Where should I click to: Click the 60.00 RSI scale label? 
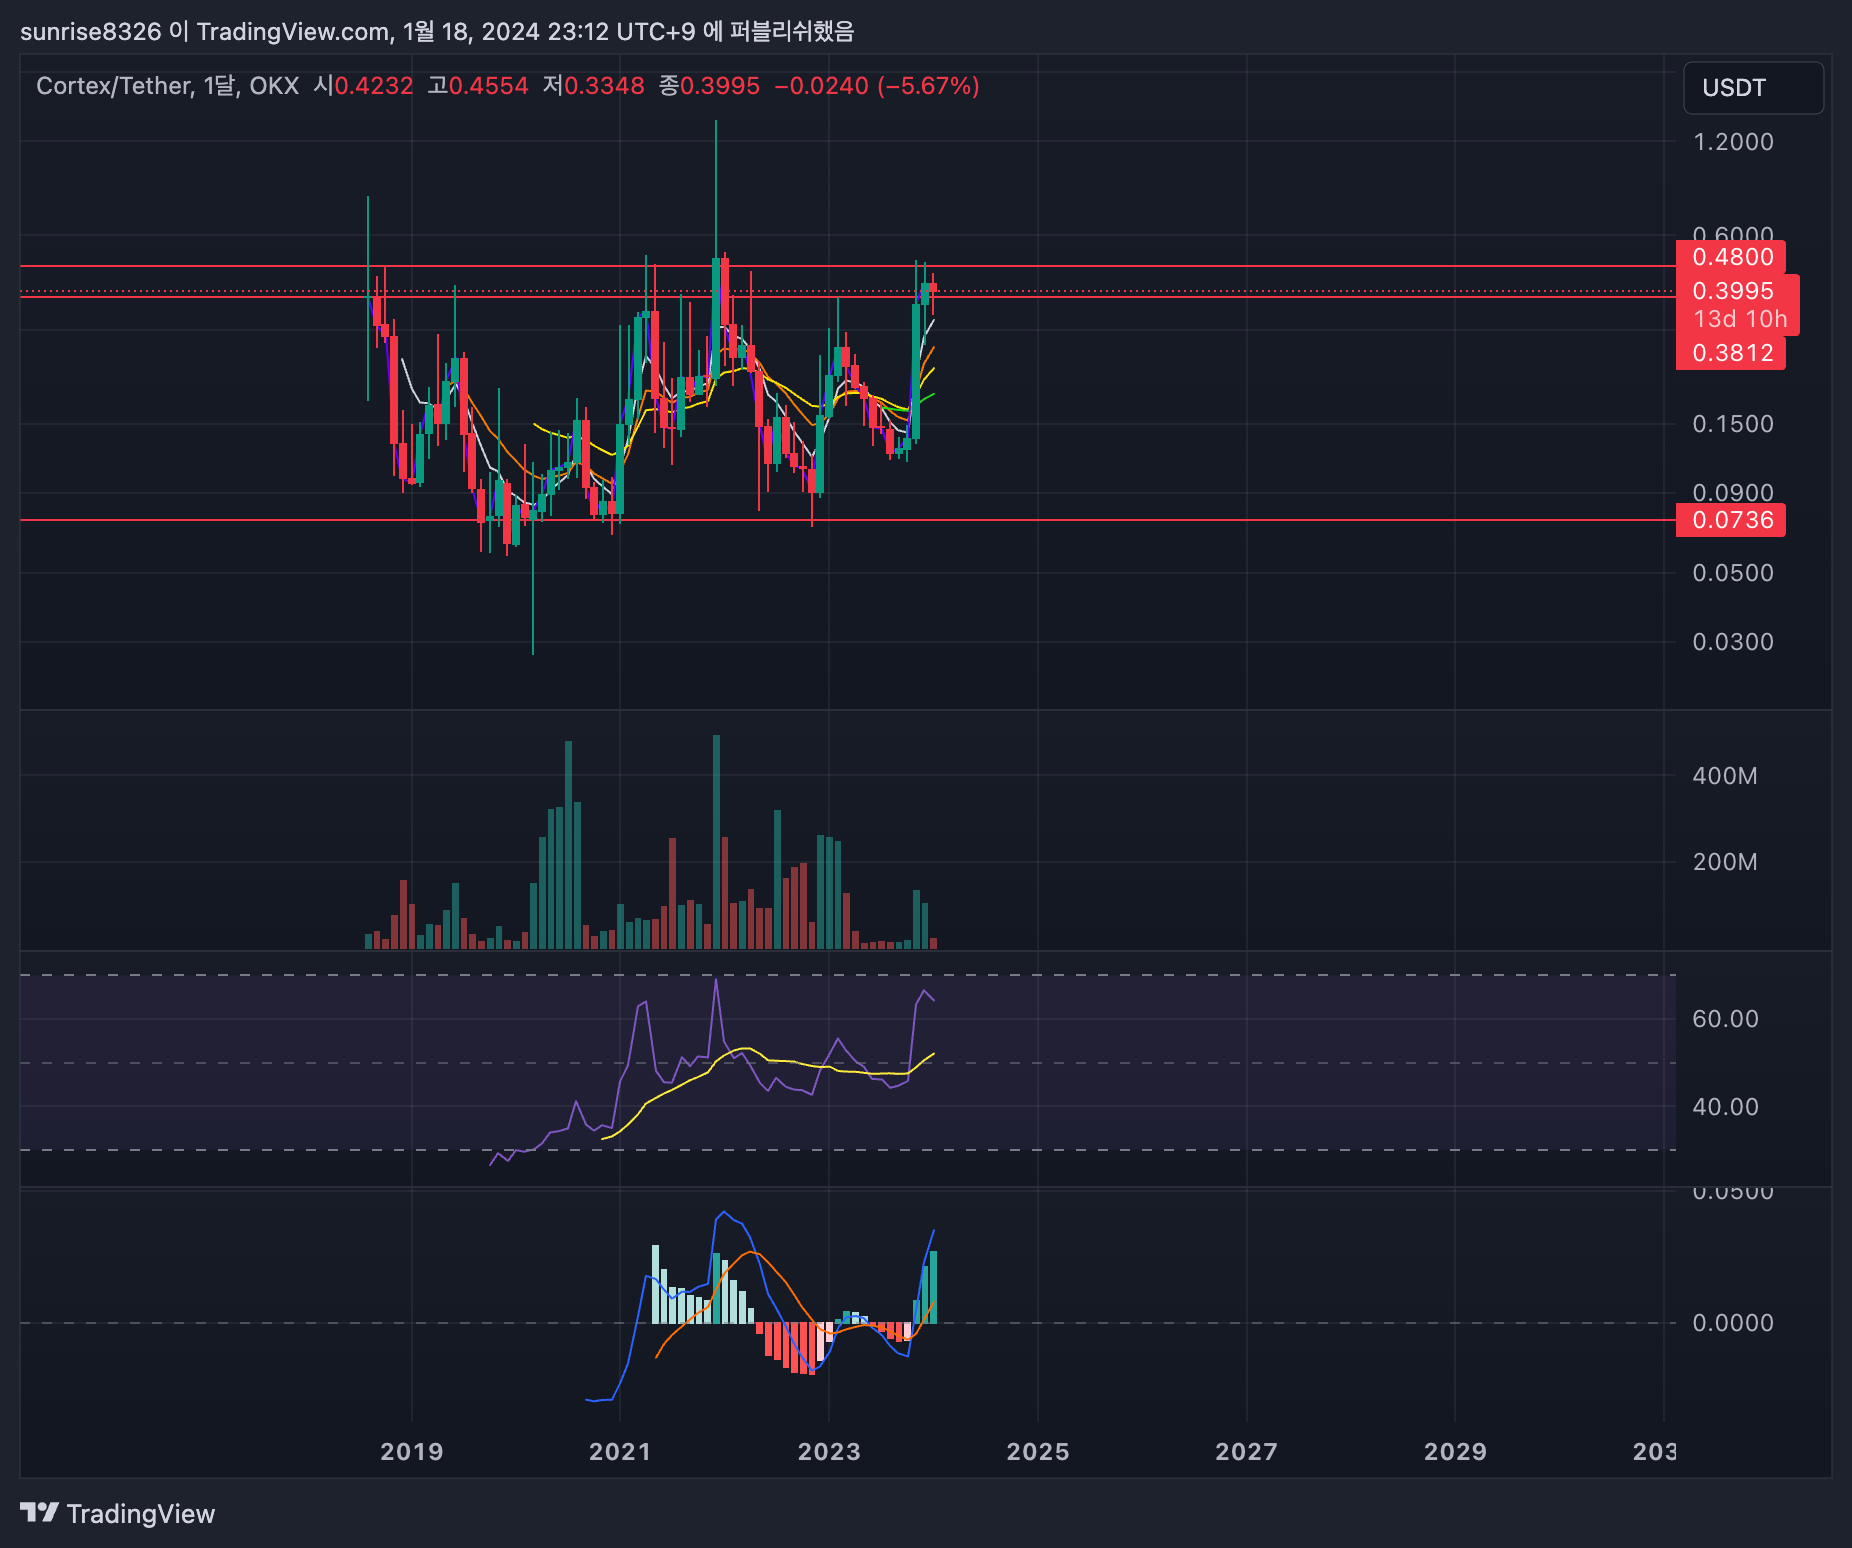(1725, 1019)
